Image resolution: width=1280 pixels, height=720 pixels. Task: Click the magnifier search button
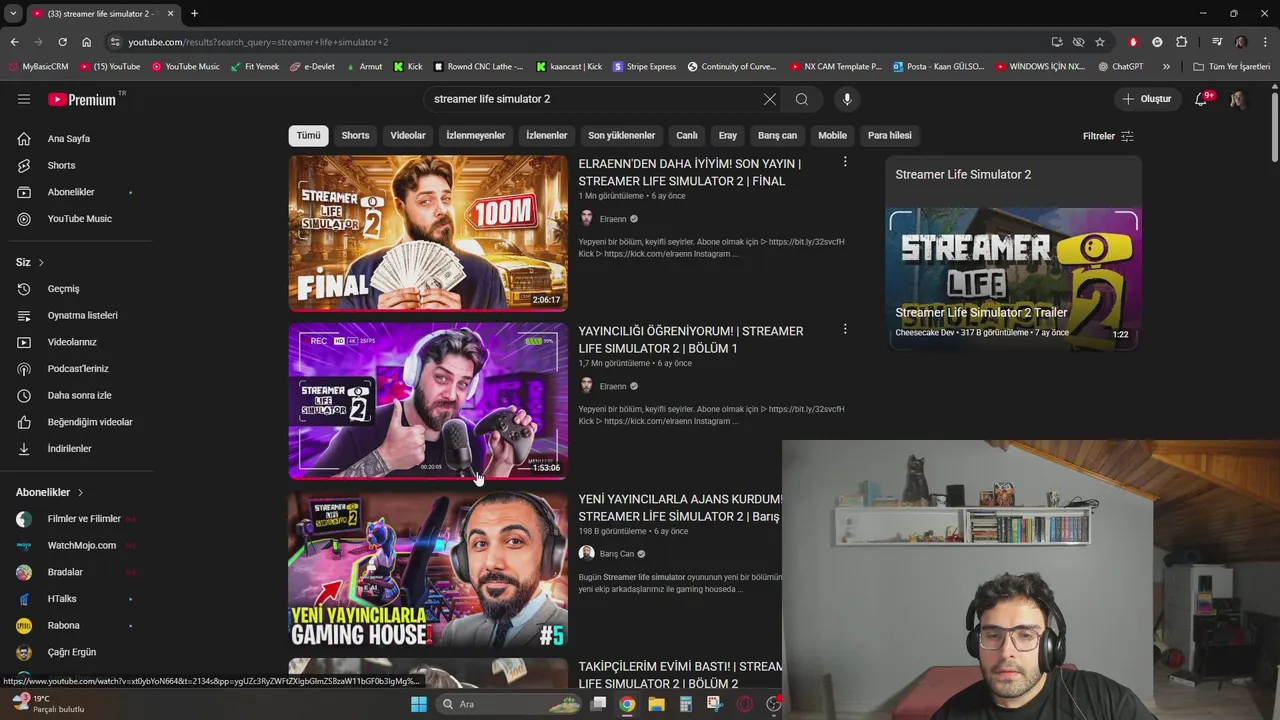801,99
